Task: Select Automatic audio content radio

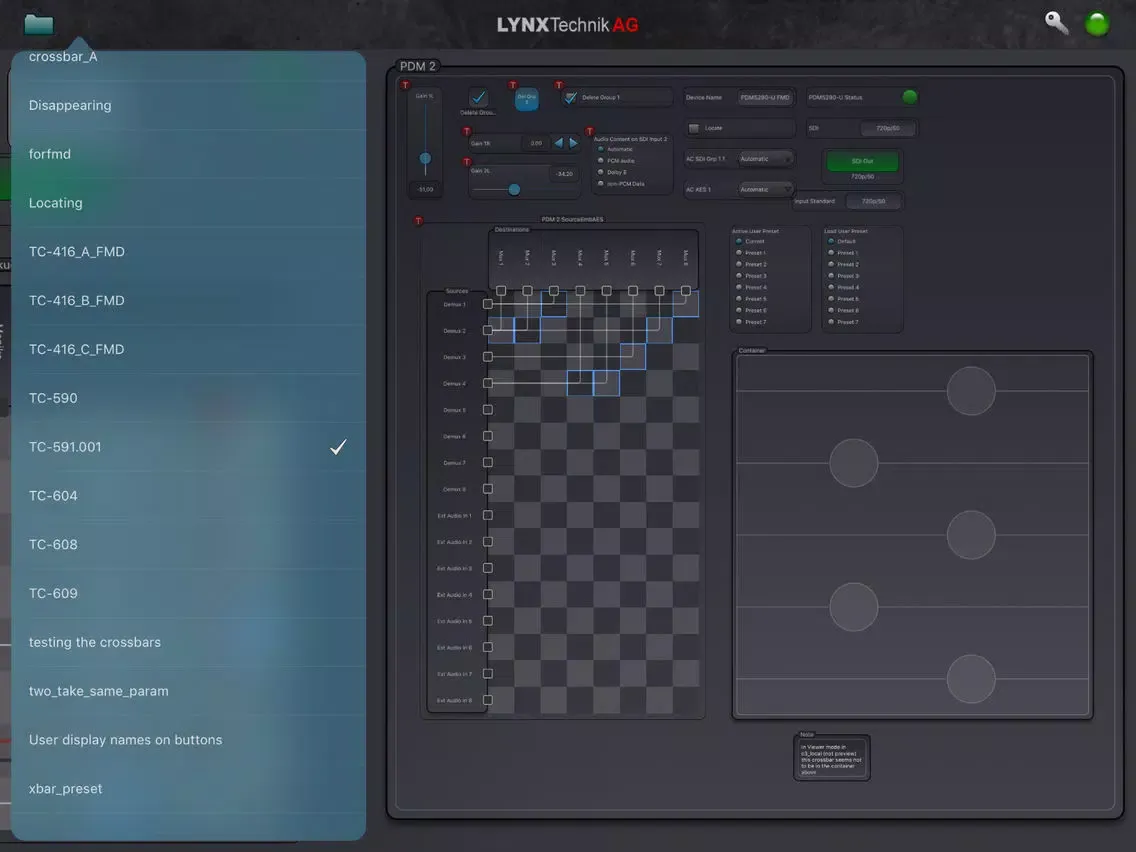Action: [601, 149]
